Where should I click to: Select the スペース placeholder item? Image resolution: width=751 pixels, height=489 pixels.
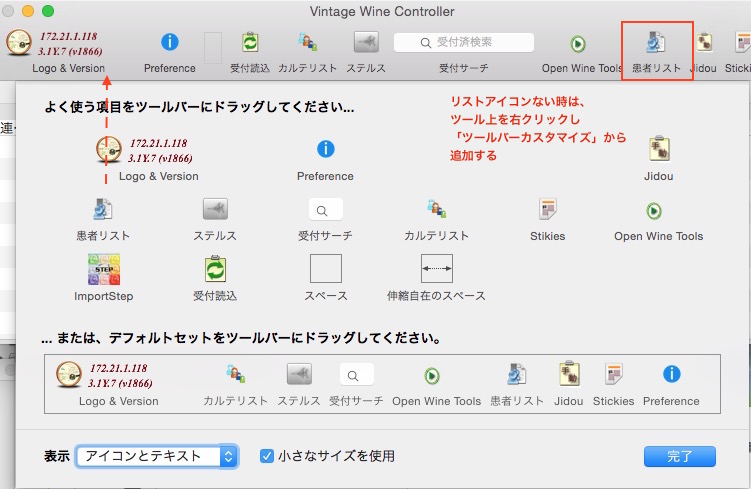click(x=325, y=269)
